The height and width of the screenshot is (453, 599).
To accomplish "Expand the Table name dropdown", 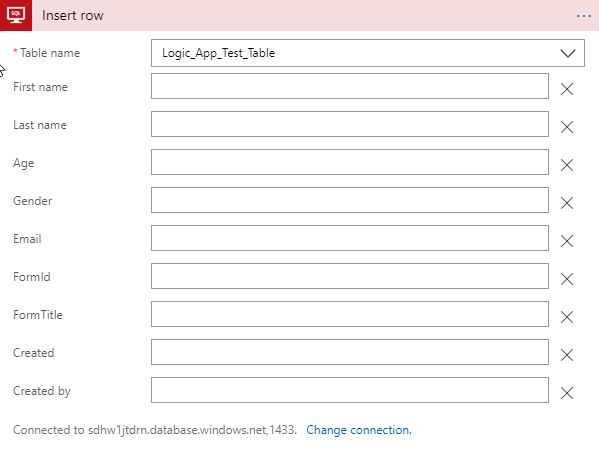I will 367,53.
